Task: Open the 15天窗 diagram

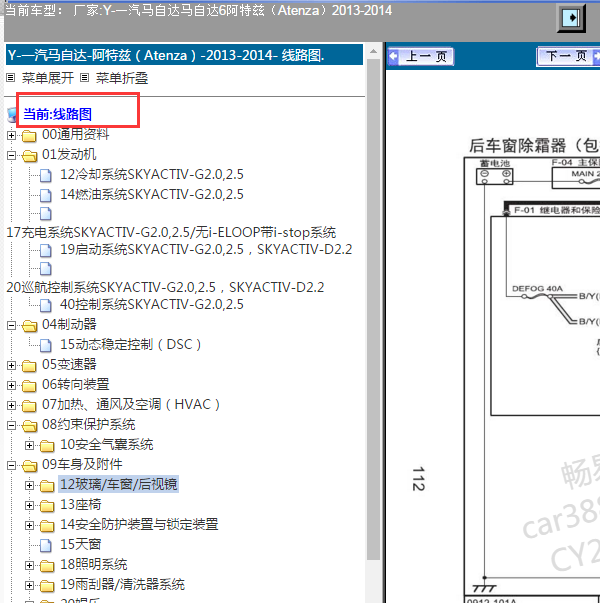Action: click(x=80, y=545)
